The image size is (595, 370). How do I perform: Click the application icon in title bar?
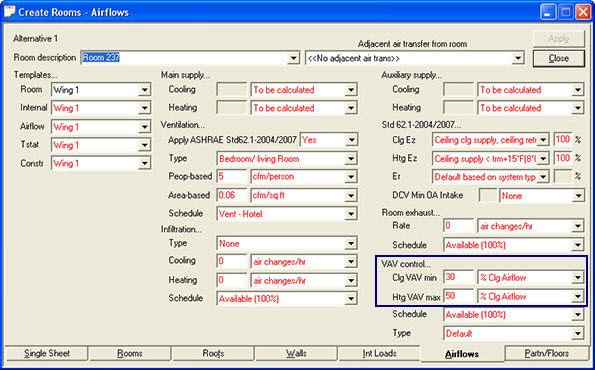pos(9,12)
